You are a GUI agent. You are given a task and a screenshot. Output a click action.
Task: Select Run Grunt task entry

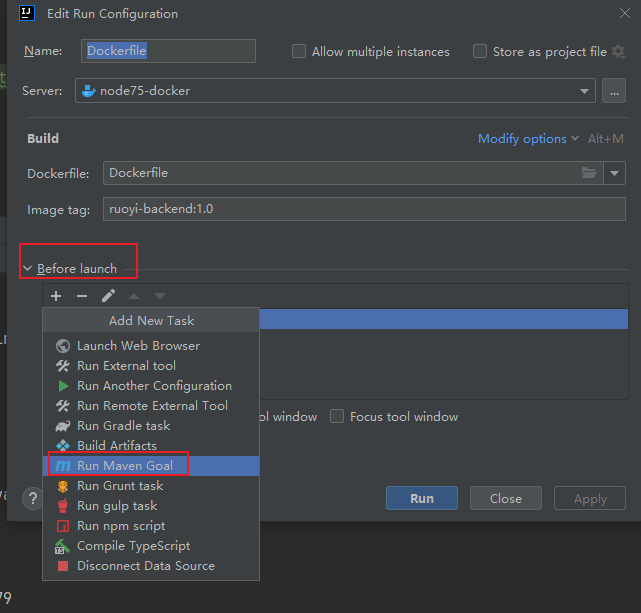[151, 486]
